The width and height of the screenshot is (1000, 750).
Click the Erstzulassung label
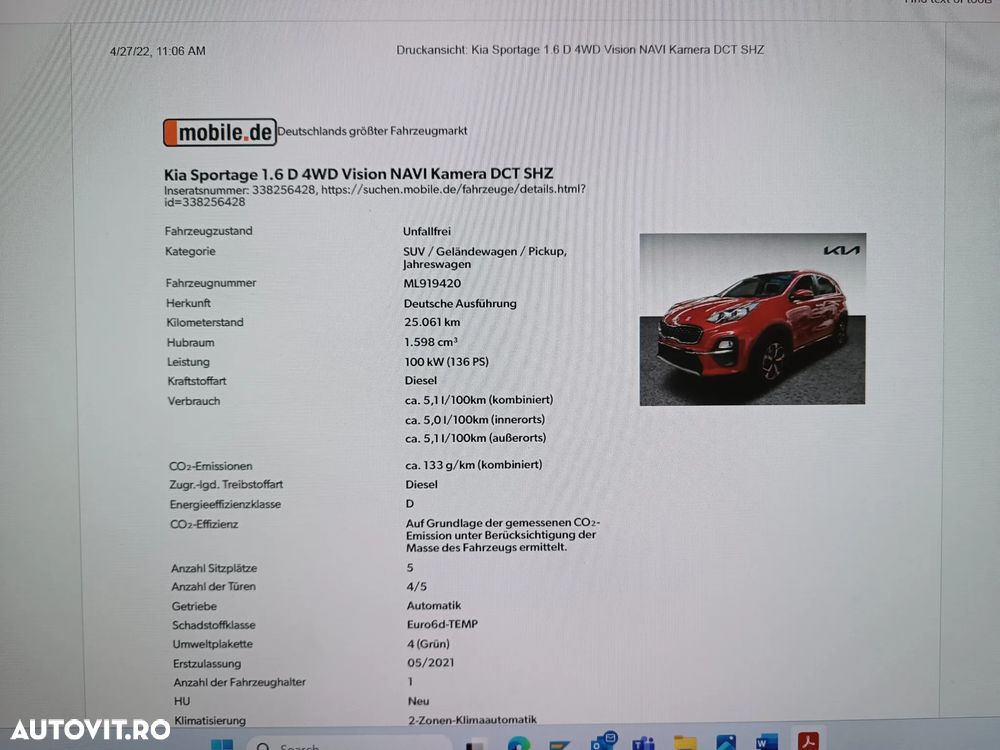click(207, 664)
